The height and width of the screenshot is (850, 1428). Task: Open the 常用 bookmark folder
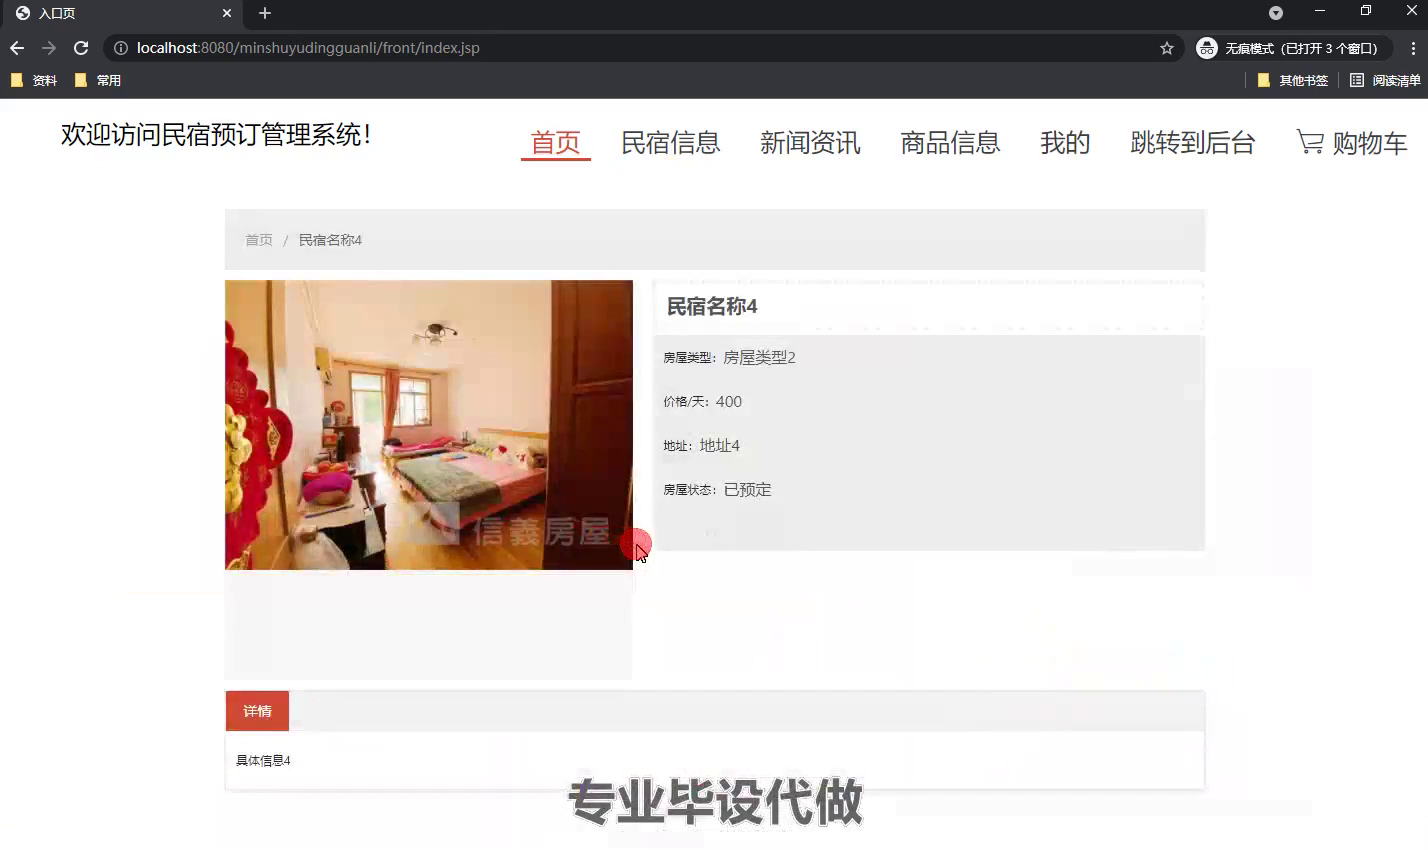[x=98, y=80]
